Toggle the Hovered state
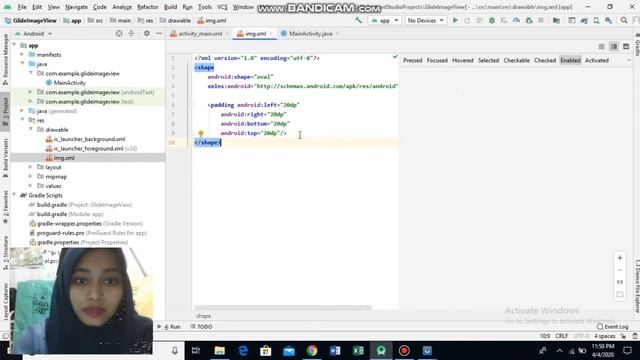The height and width of the screenshot is (360, 640). (463, 60)
